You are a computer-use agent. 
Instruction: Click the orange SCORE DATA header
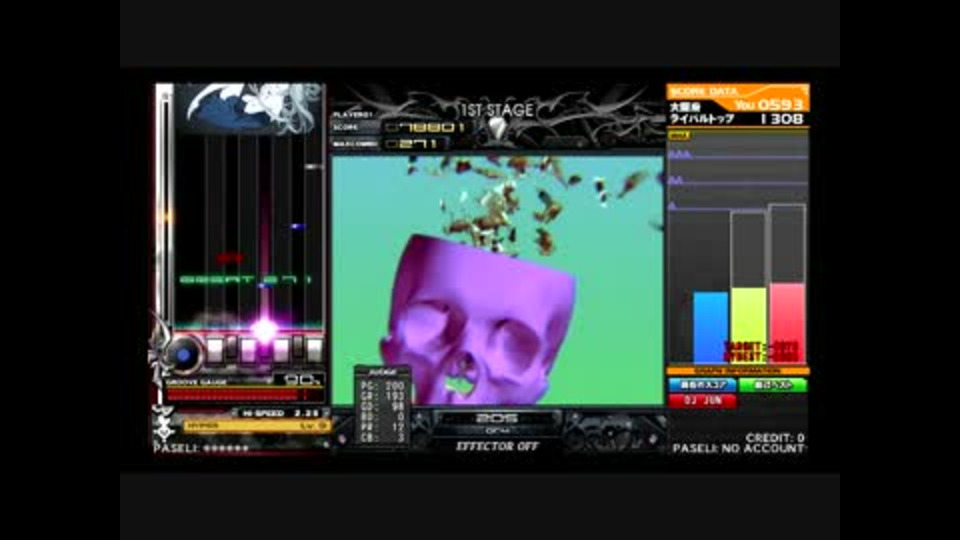click(738, 91)
